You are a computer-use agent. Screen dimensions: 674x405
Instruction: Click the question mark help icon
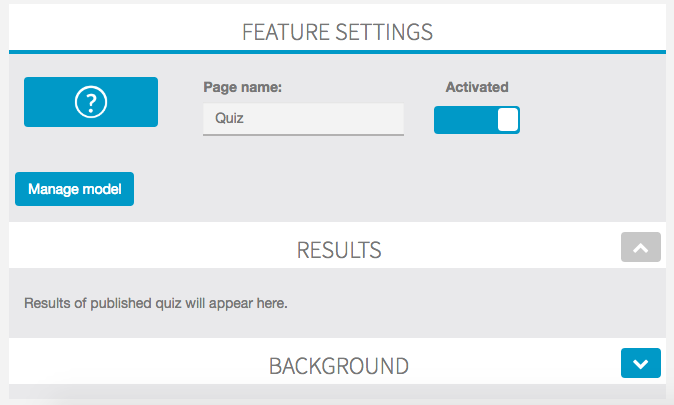(x=91, y=102)
